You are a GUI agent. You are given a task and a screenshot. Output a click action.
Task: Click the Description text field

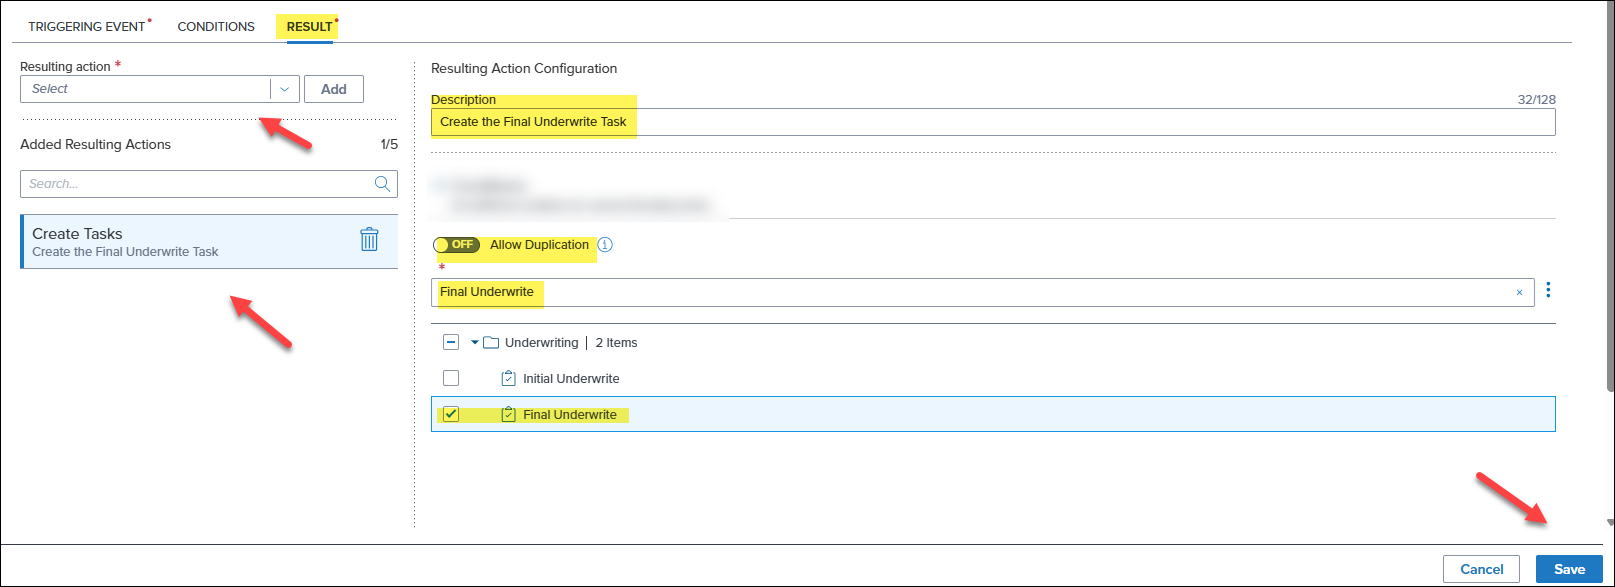pos(992,122)
